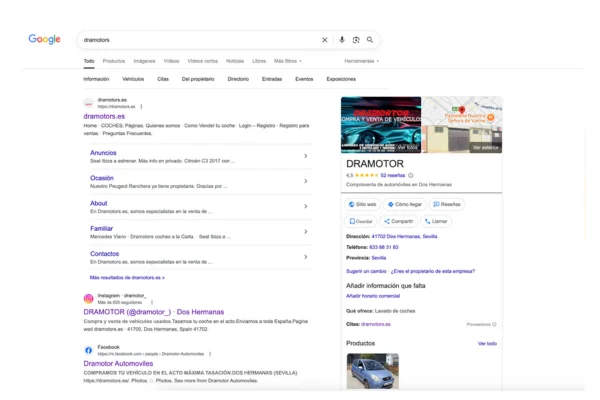Select the Todo tab

pos(89,61)
